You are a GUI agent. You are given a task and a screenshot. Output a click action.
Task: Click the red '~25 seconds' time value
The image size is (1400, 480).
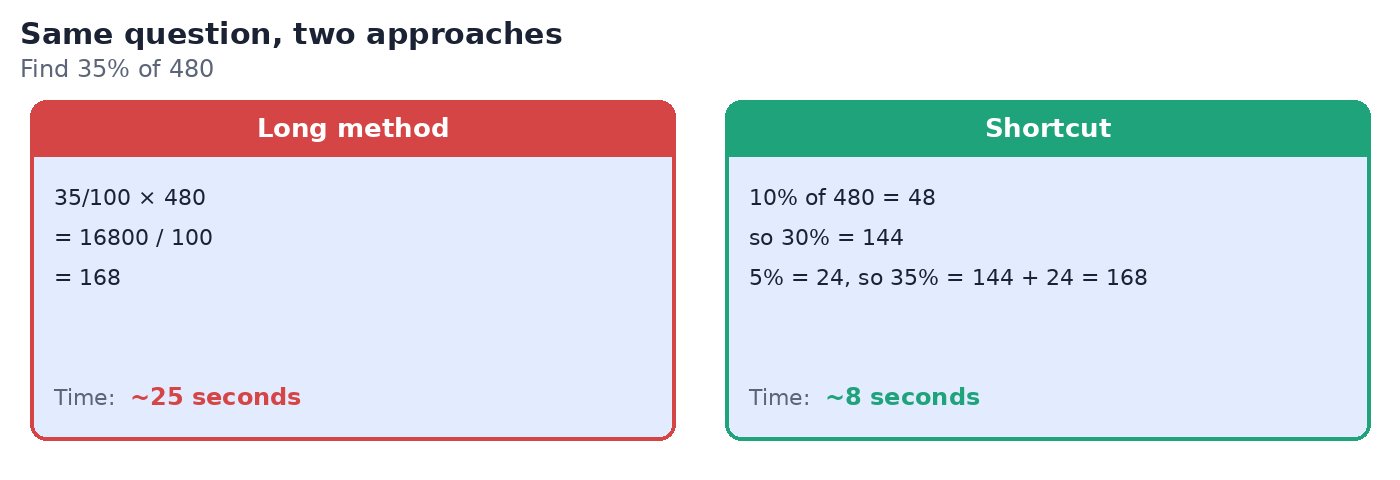(x=216, y=398)
